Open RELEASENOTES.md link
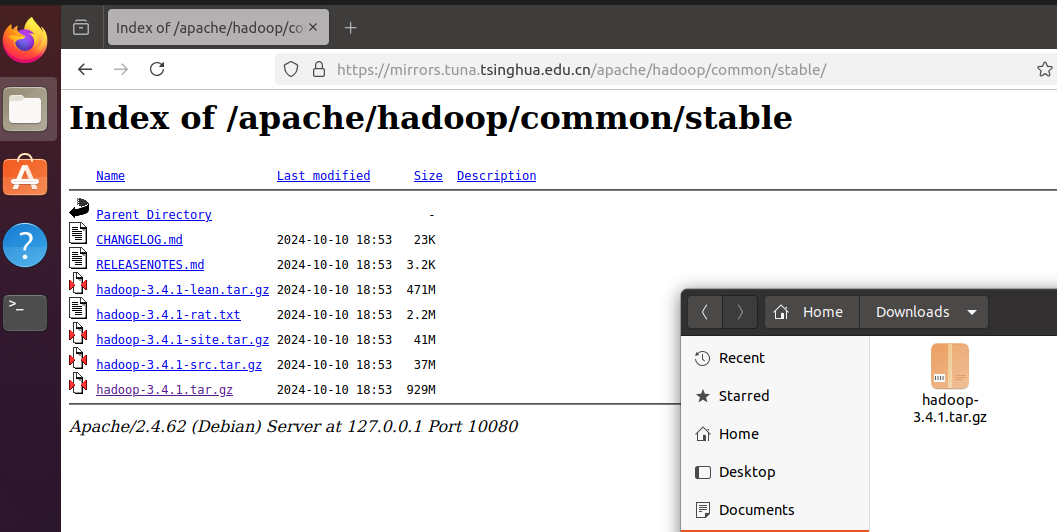 click(150, 264)
